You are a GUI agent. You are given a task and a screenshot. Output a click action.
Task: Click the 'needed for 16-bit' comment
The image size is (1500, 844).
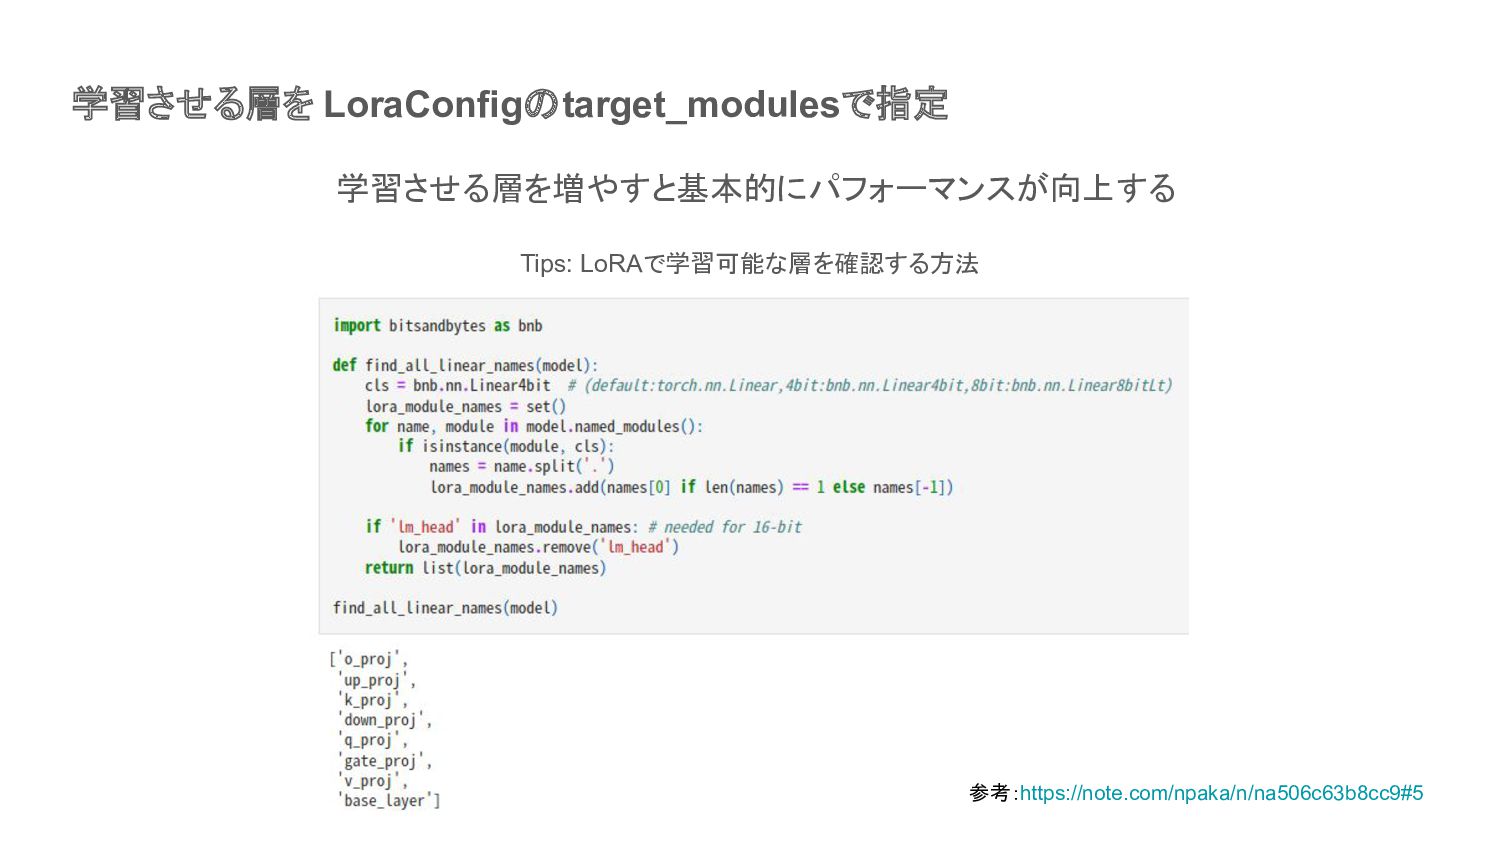(x=725, y=527)
